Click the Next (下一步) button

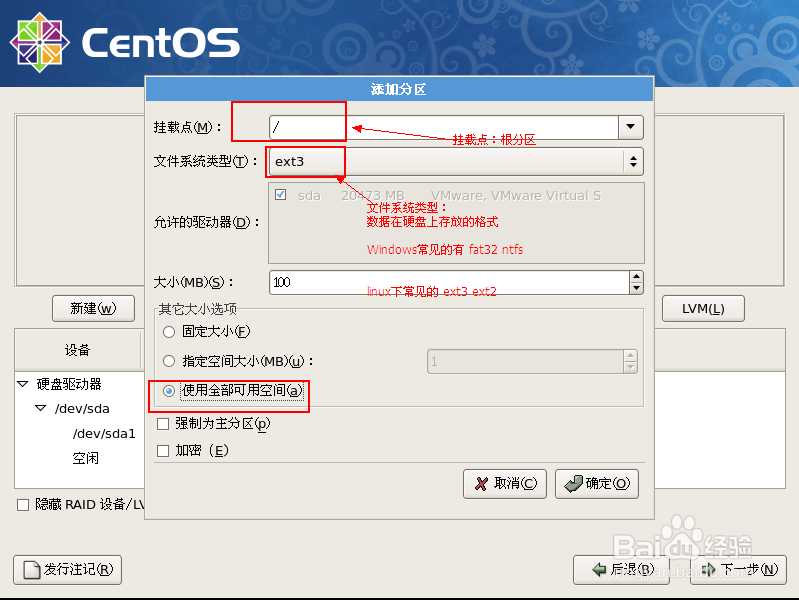(738, 570)
